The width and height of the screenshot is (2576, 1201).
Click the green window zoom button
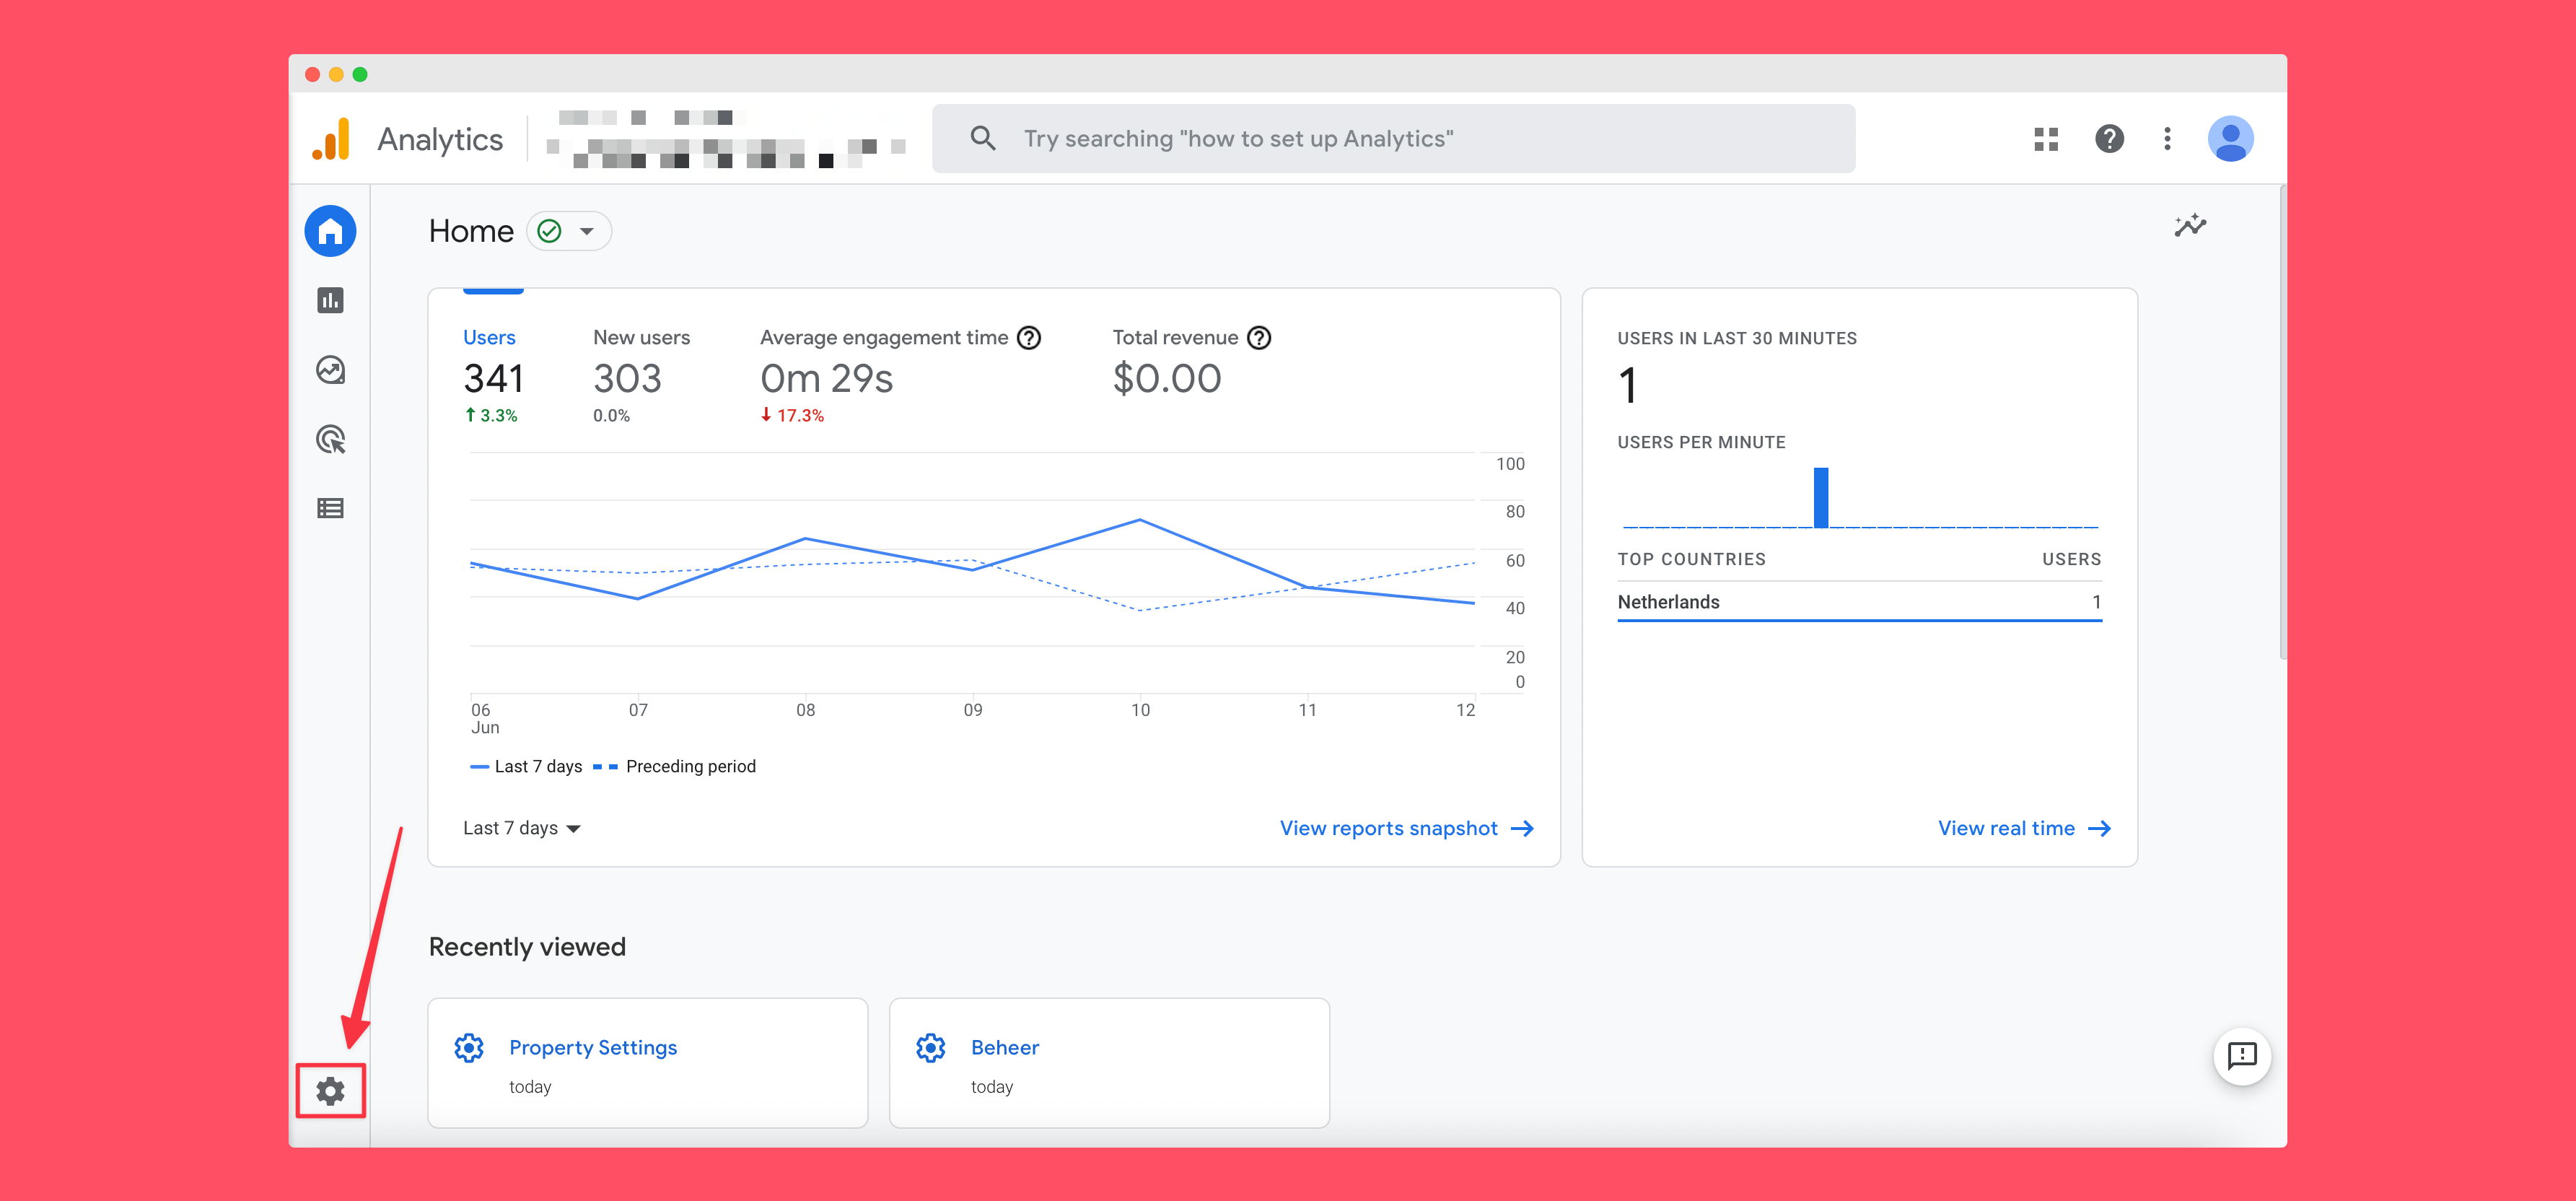(x=360, y=75)
